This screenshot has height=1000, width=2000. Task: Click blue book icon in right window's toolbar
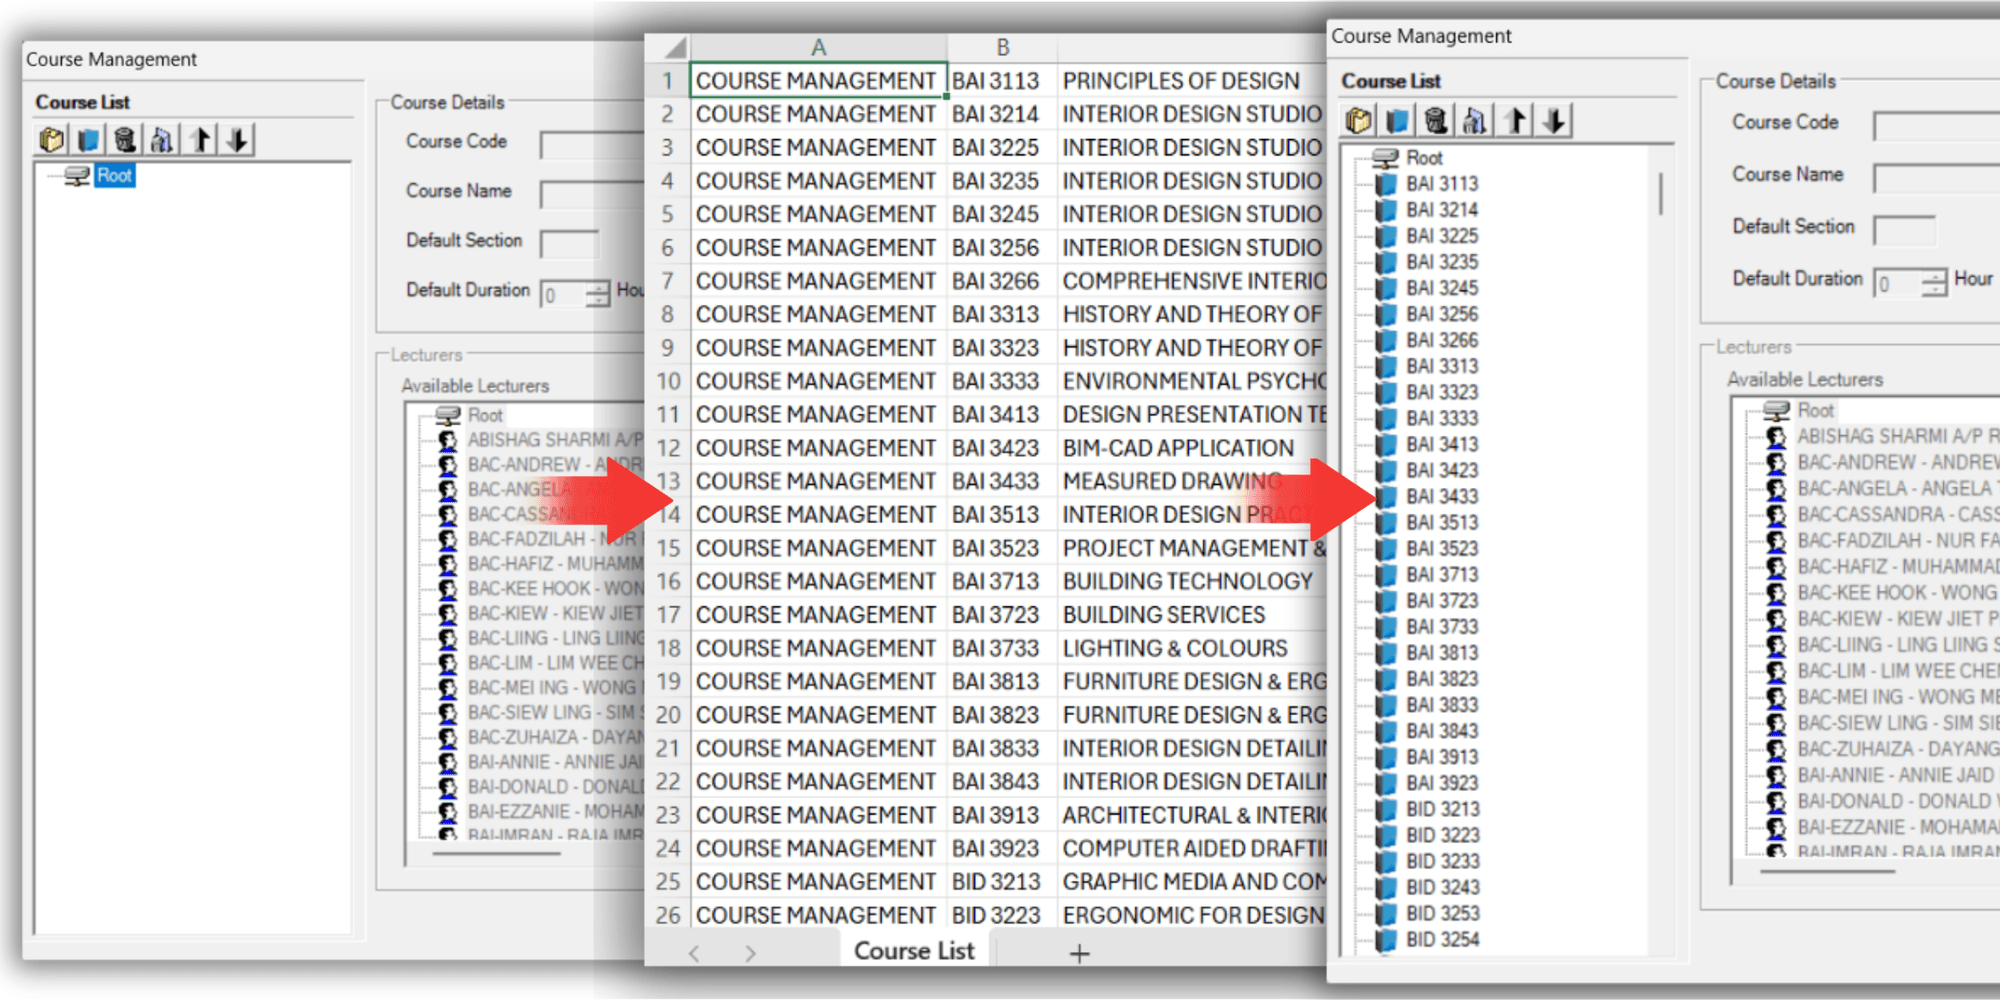tap(1397, 121)
